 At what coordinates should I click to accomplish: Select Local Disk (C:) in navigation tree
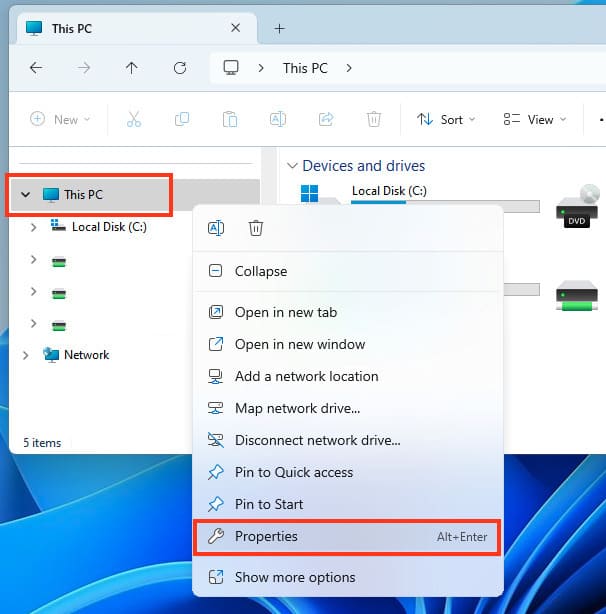pyautogui.click(x=109, y=227)
